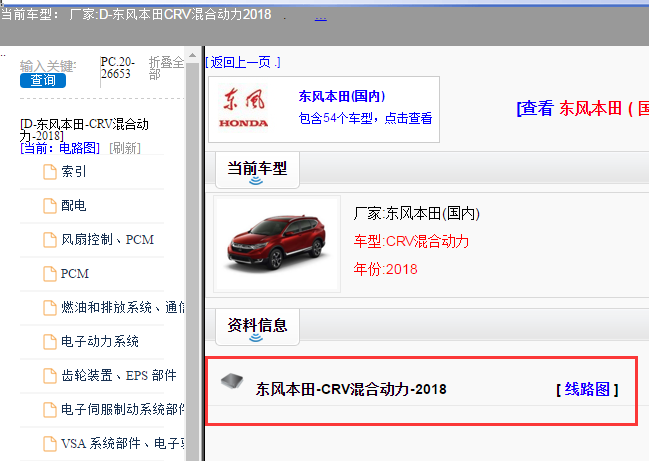This screenshot has width=649, height=461.
Task: Click the 查看 东风本田 link on the right
Action: 583,108
